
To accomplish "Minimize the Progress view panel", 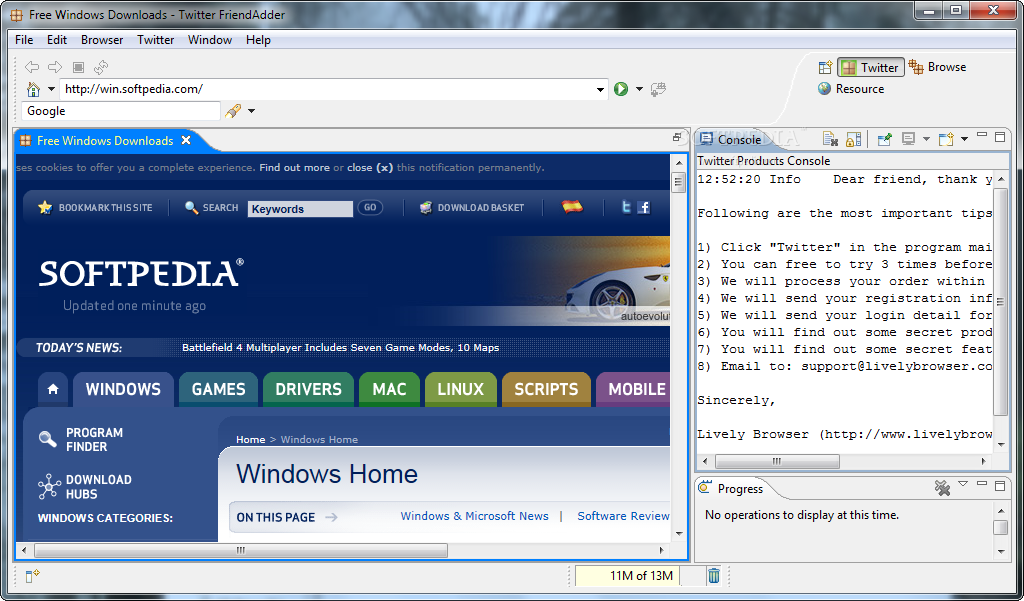I will [982, 483].
